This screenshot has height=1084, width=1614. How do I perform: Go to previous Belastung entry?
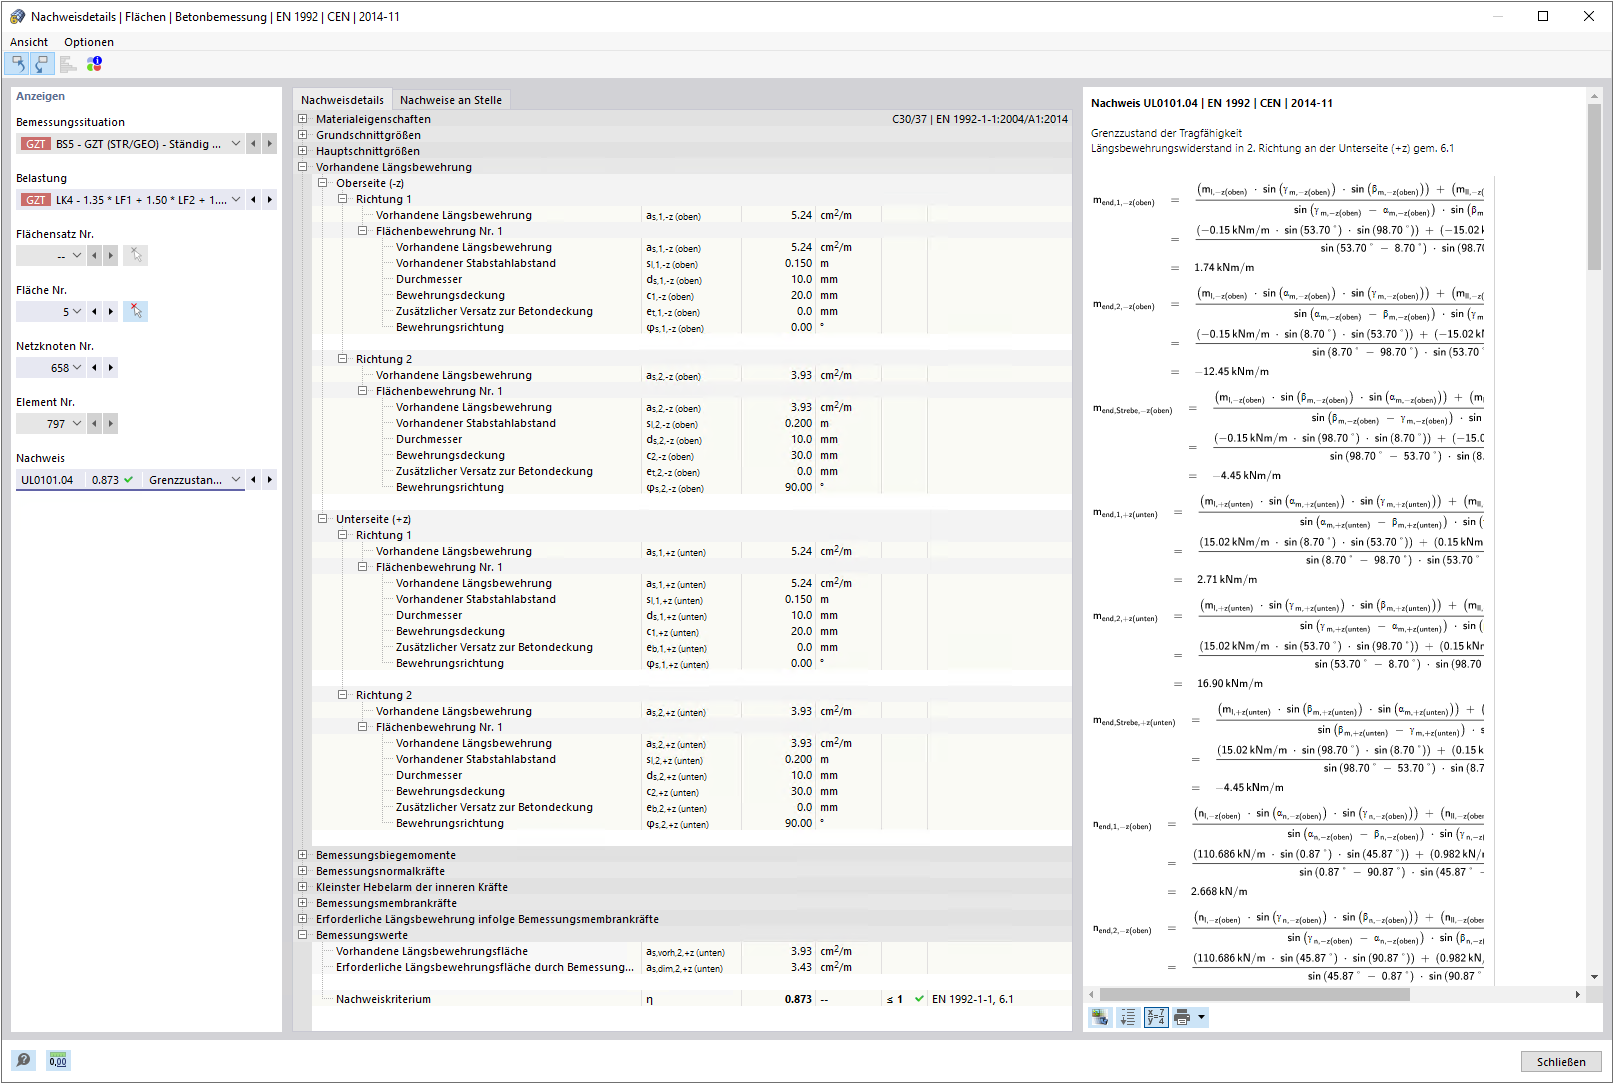[x=254, y=200]
